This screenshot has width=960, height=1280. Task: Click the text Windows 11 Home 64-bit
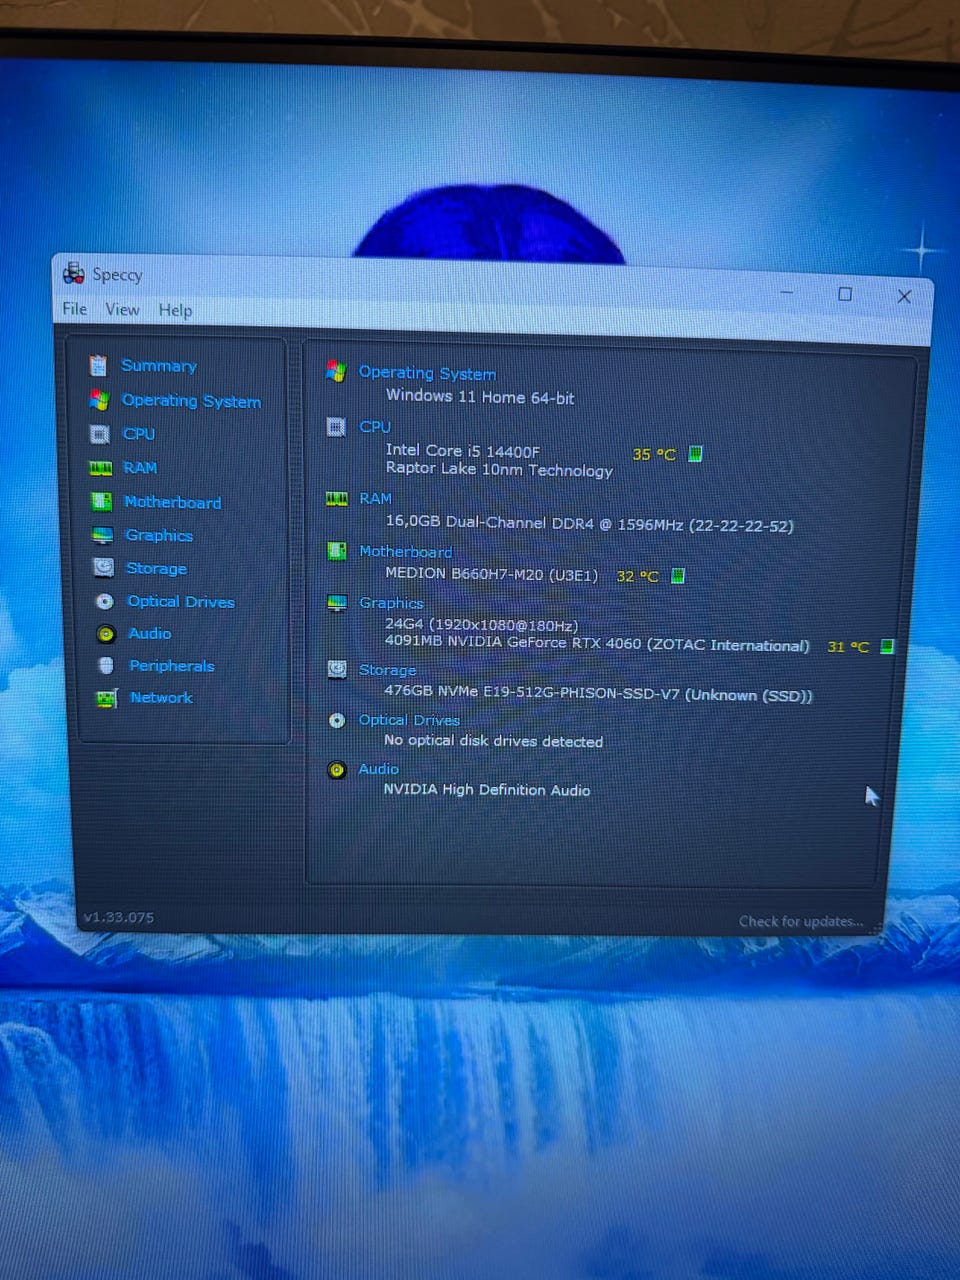click(x=480, y=397)
